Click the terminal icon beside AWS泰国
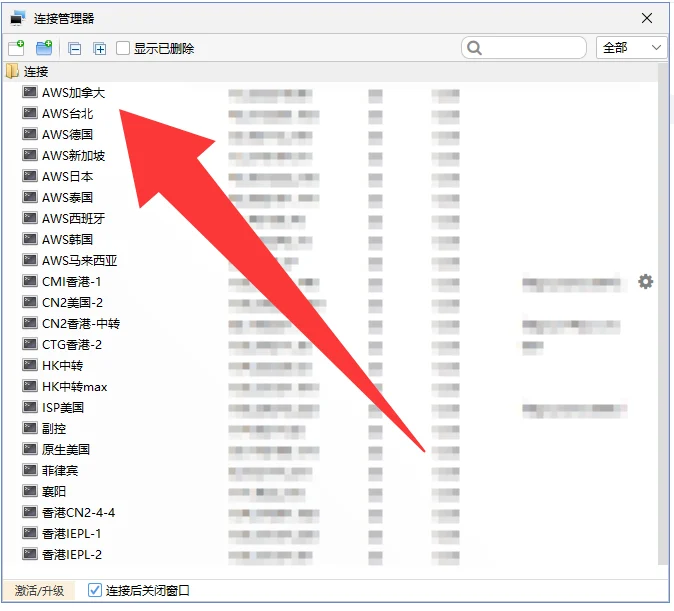 tap(30, 197)
